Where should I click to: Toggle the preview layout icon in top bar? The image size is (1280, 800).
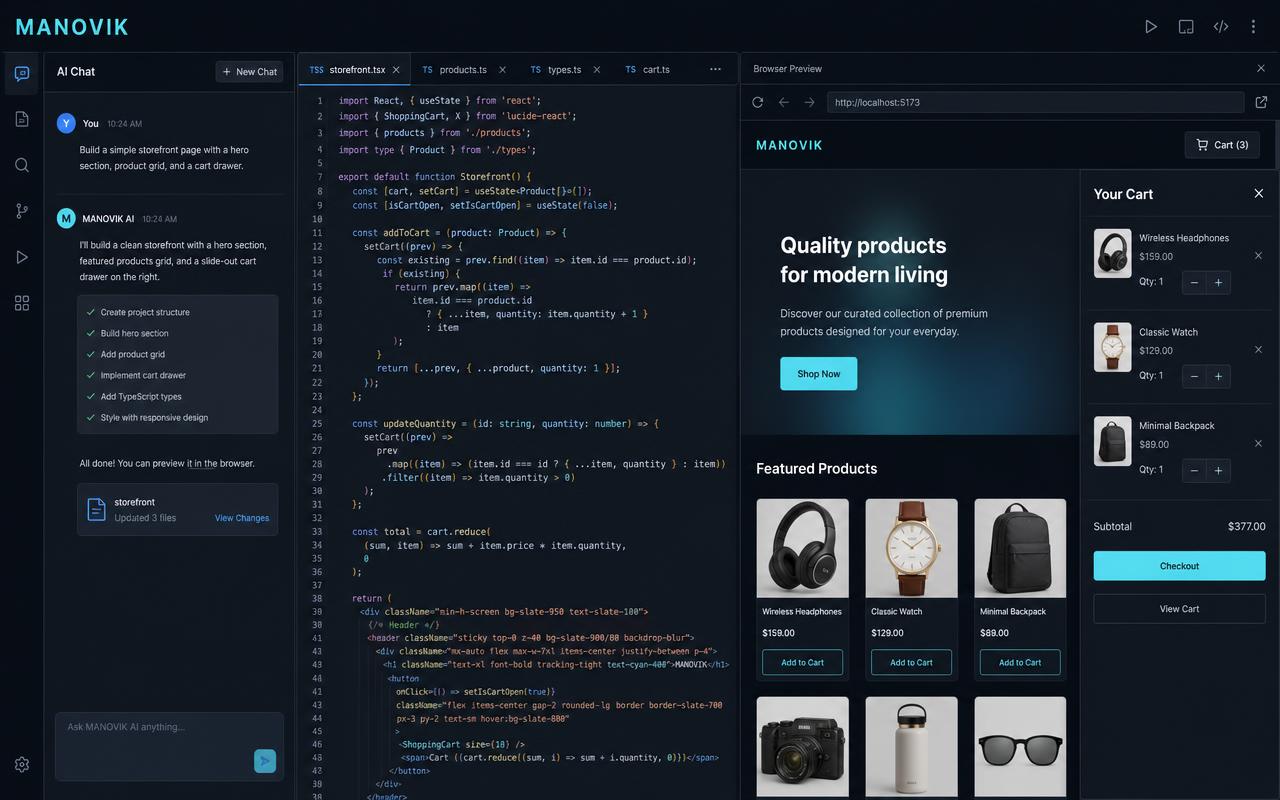1186,27
